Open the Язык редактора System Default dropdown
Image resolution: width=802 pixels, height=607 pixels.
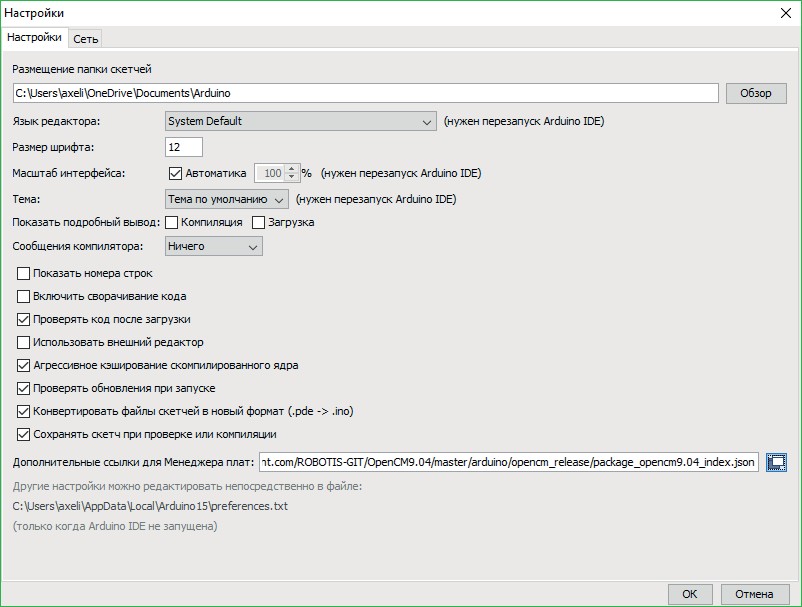point(299,122)
